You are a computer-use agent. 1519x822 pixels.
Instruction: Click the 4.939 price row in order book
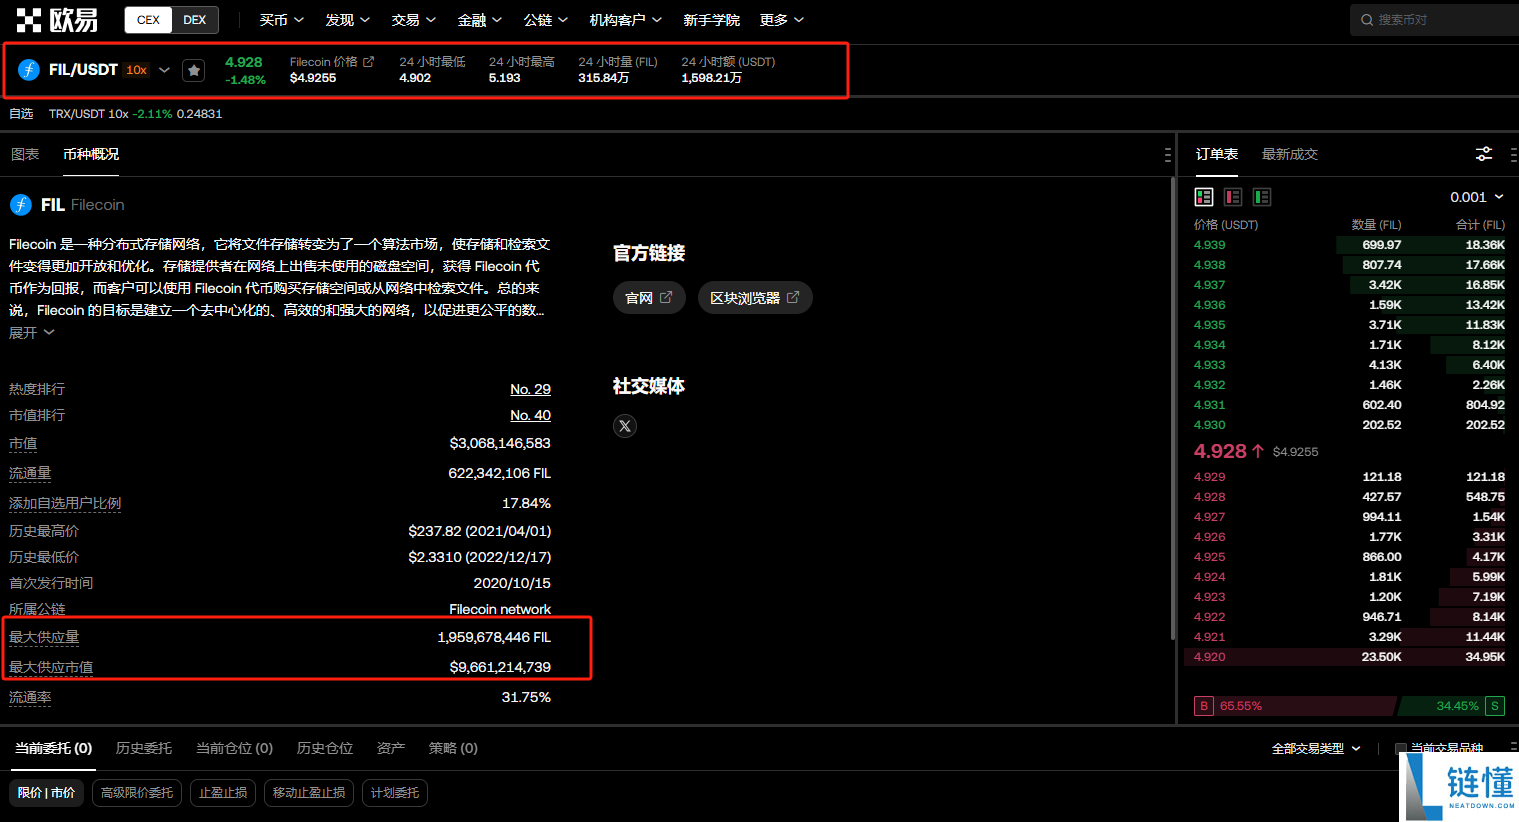point(1349,245)
